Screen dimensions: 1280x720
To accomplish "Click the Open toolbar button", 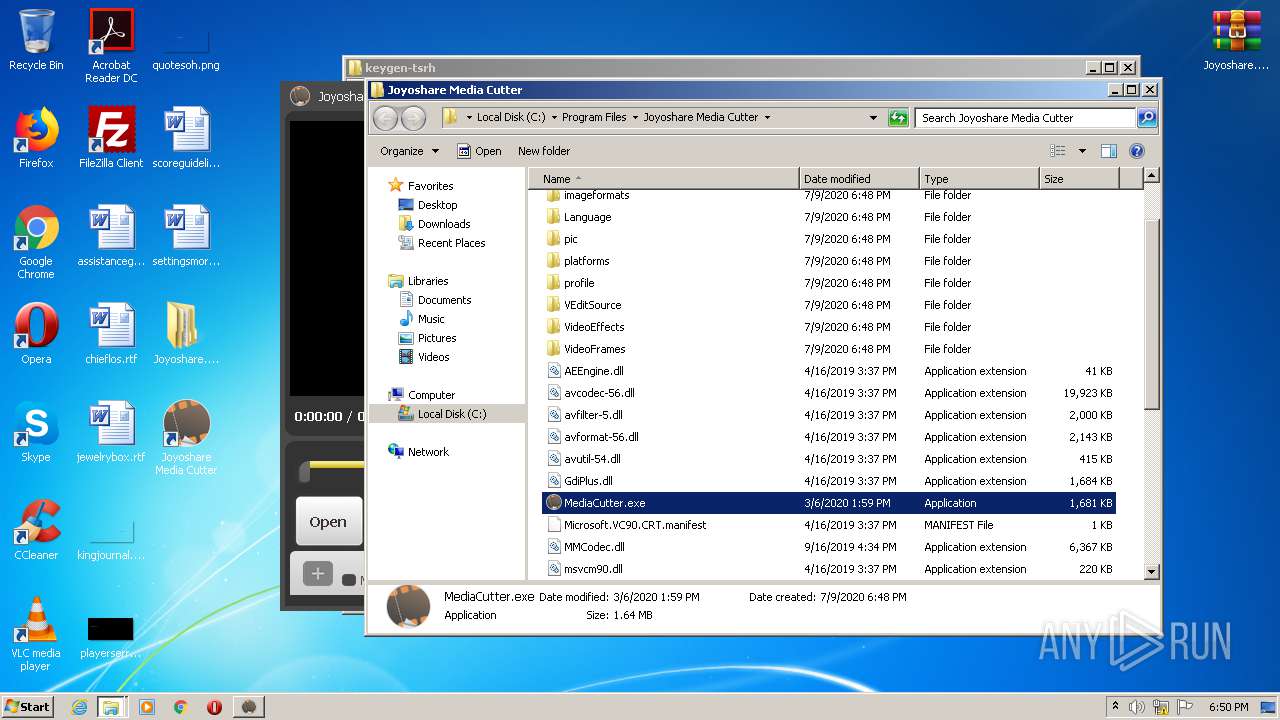I will [479, 151].
